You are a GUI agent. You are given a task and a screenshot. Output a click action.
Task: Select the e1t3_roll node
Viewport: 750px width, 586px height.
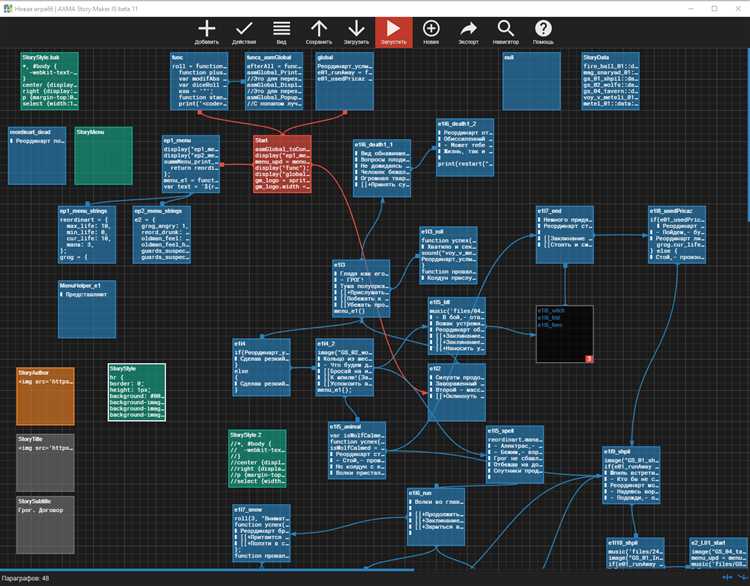[x=449, y=256]
